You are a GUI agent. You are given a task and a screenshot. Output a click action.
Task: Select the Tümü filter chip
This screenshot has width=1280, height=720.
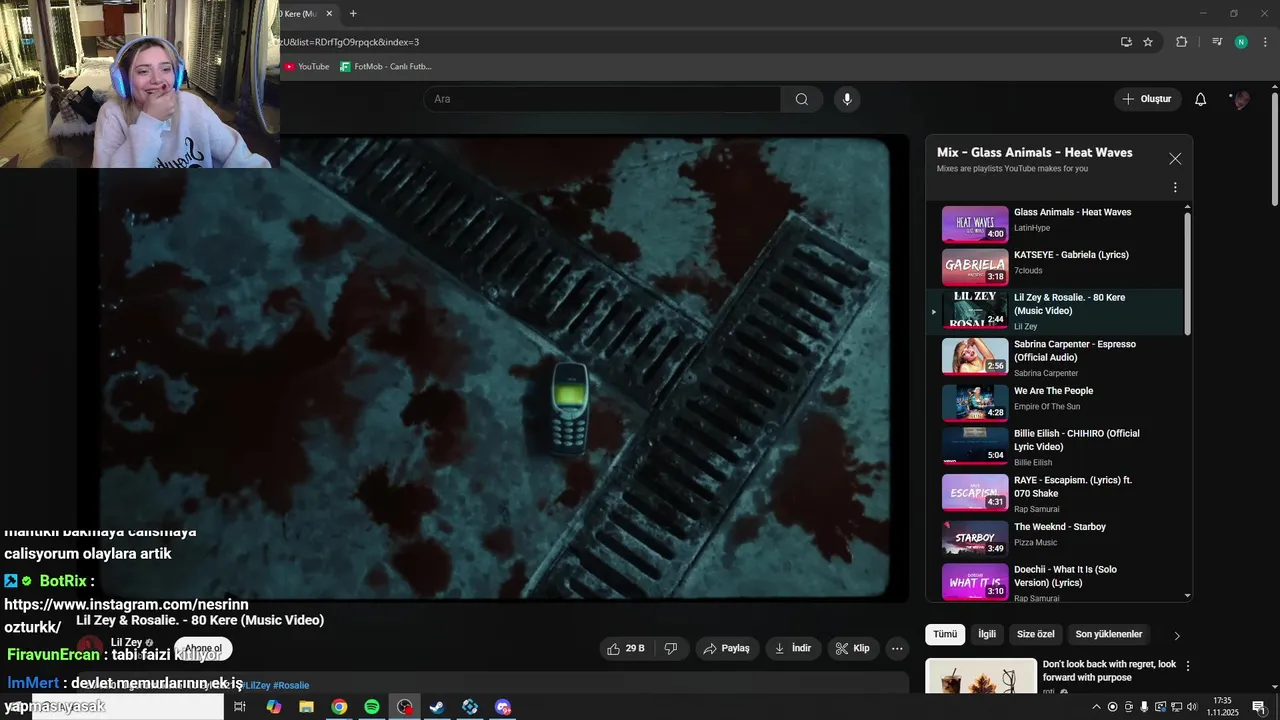click(x=945, y=634)
